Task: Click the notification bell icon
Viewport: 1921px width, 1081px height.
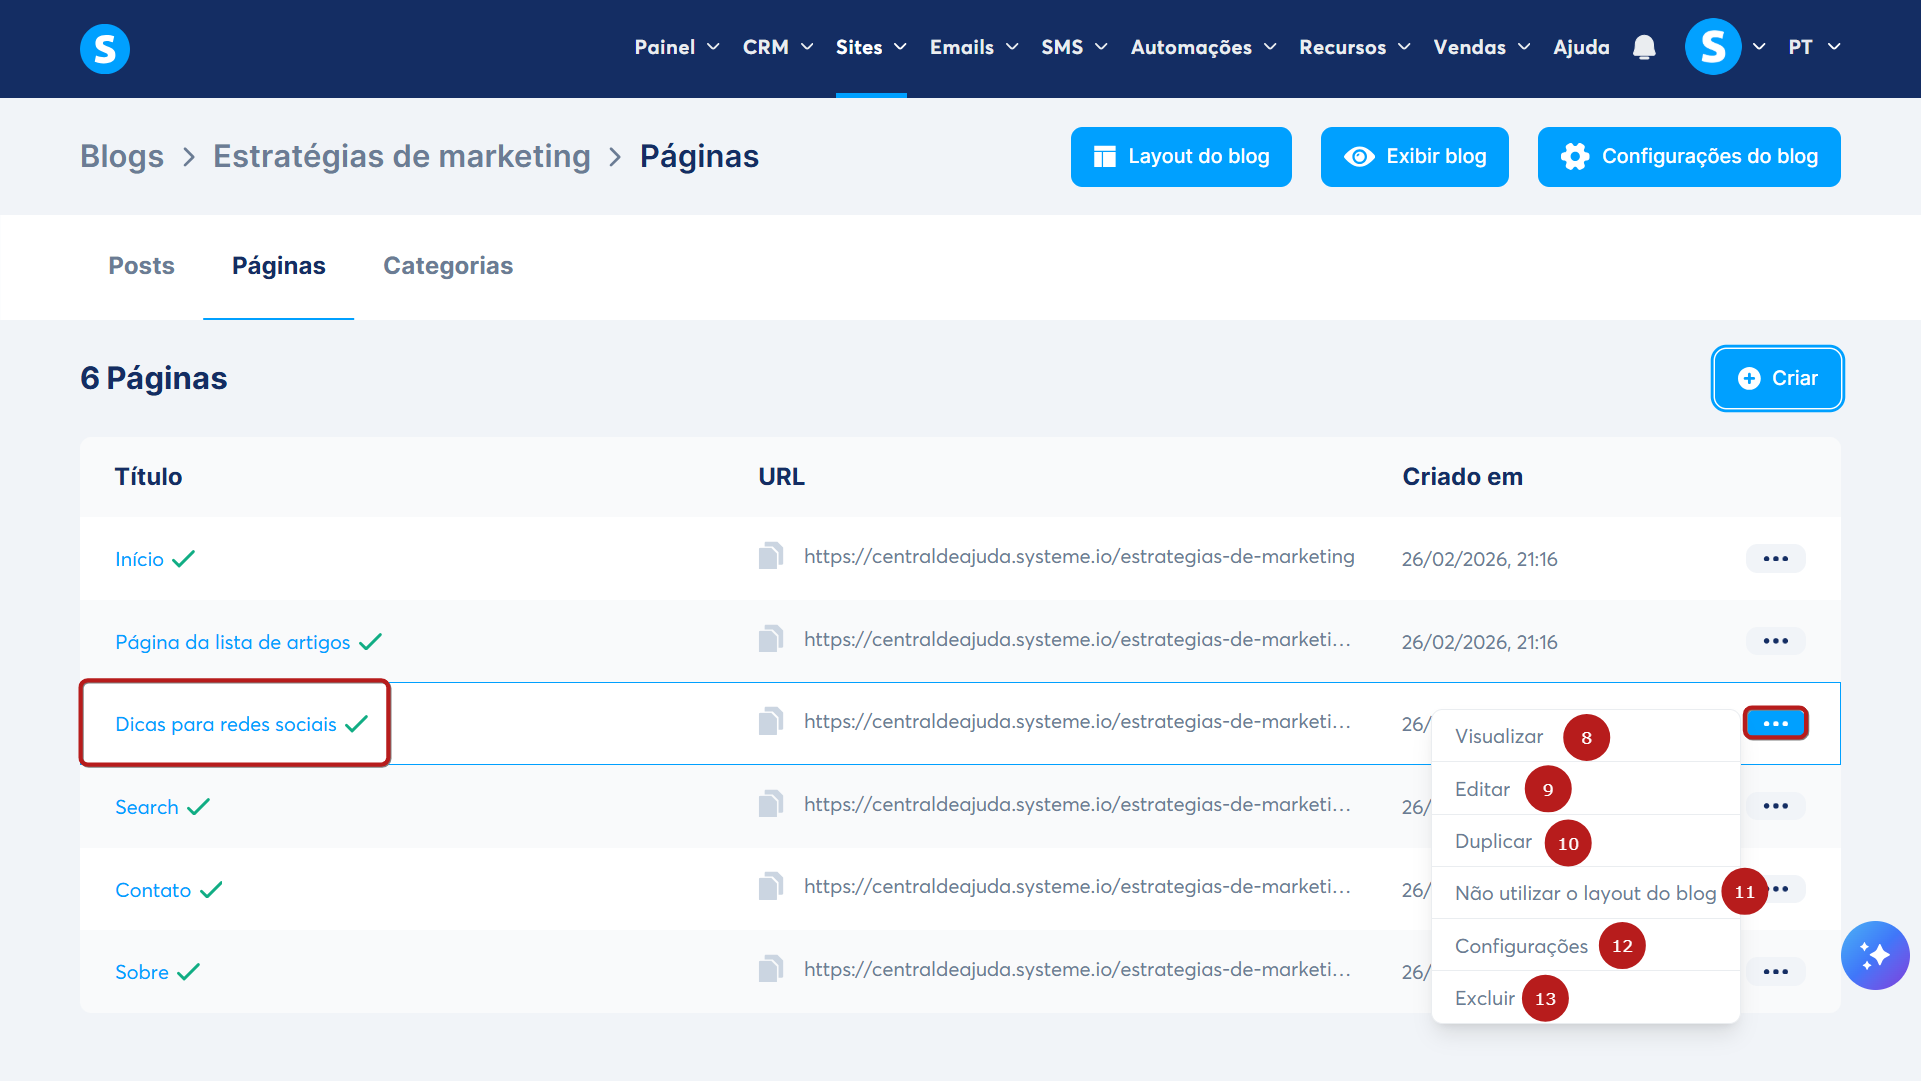Action: click(1644, 47)
